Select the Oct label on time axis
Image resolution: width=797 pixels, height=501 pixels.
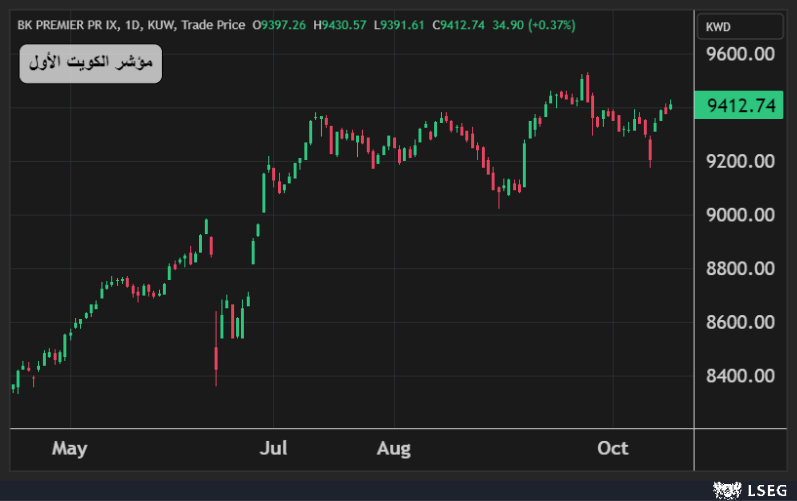pos(613,448)
